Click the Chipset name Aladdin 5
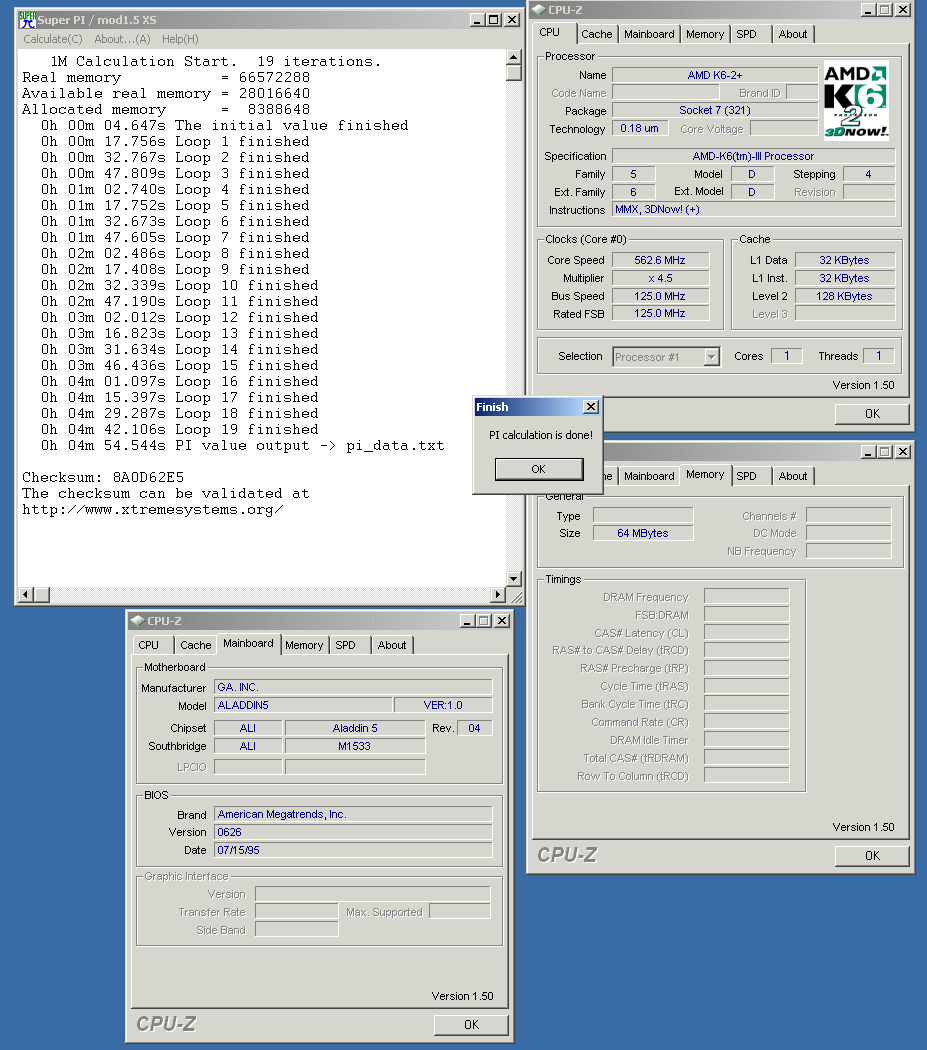The image size is (927, 1050). click(355, 728)
